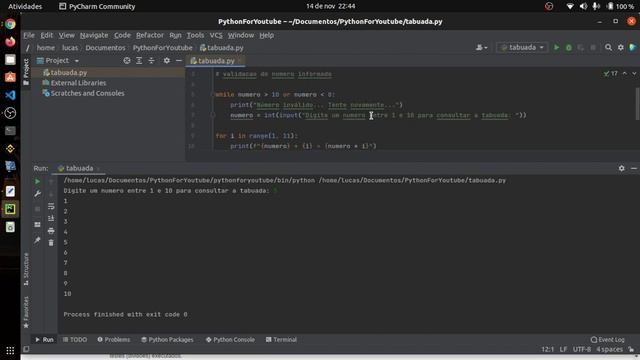Show applications grid in the dock

point(10,350)
